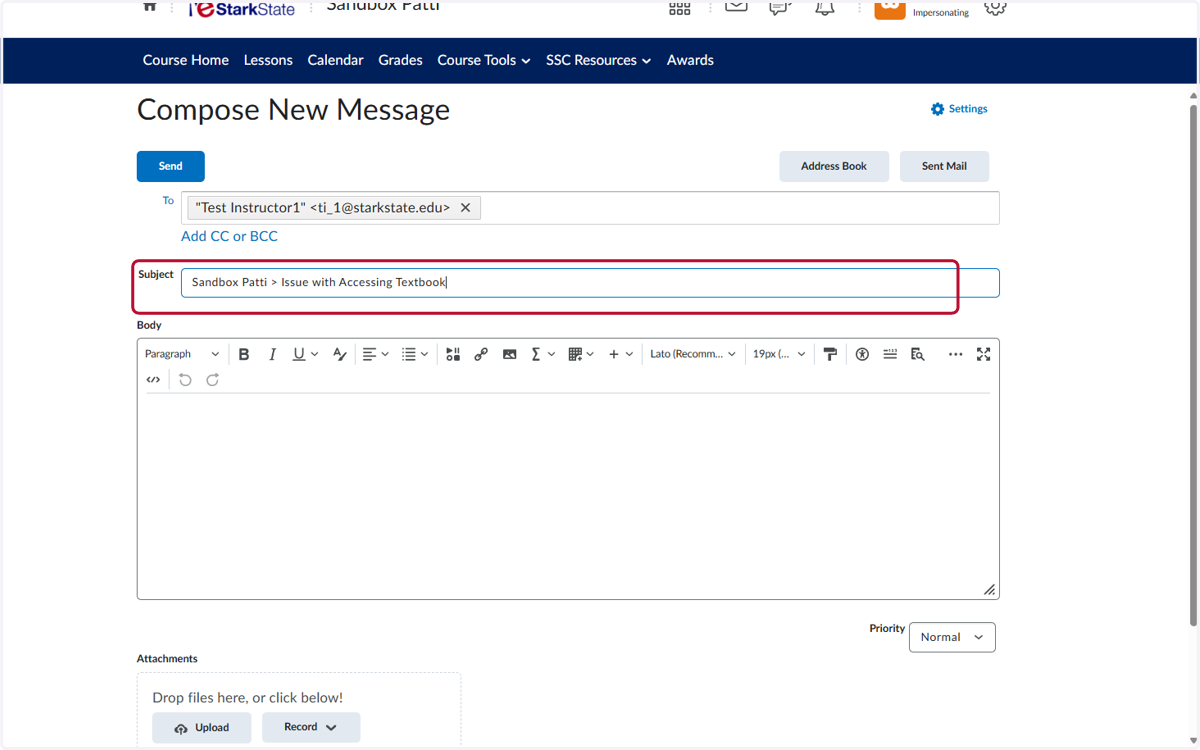1200x750 pixels.
Task: Open the Awards nav item
Action: [x=690, y=60]
